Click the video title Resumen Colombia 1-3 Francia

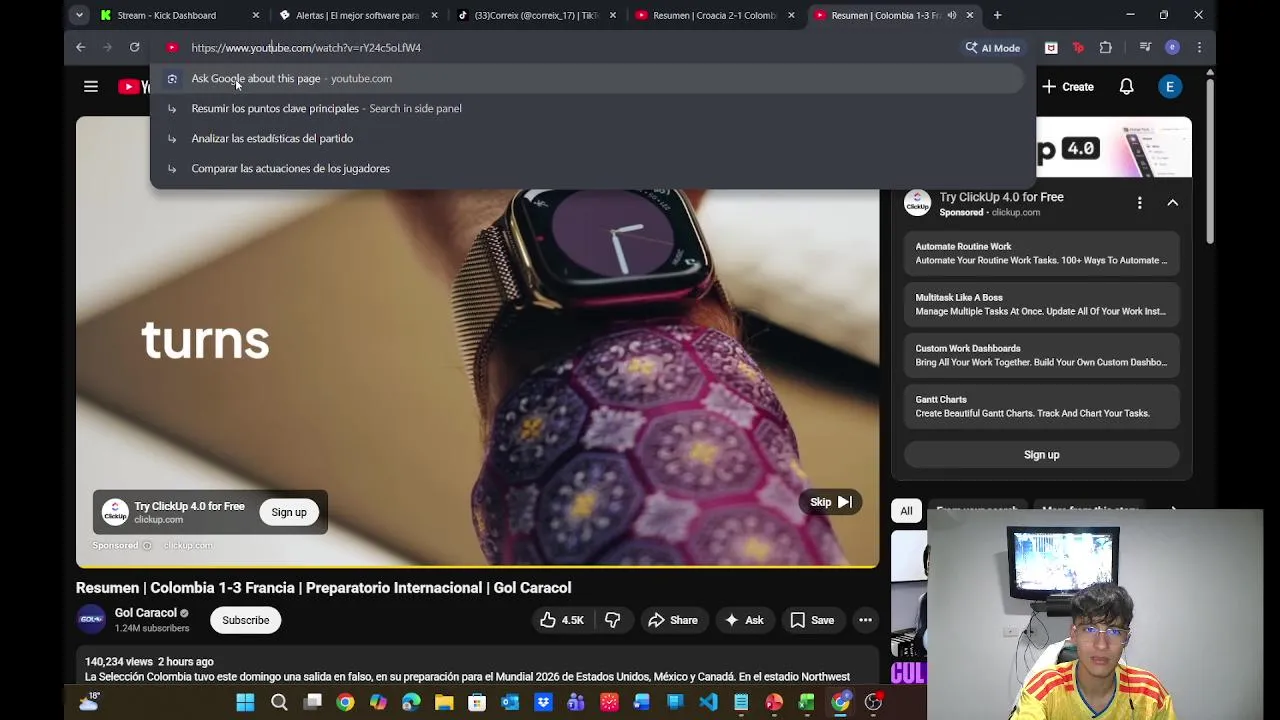click(x=324, y=588)
